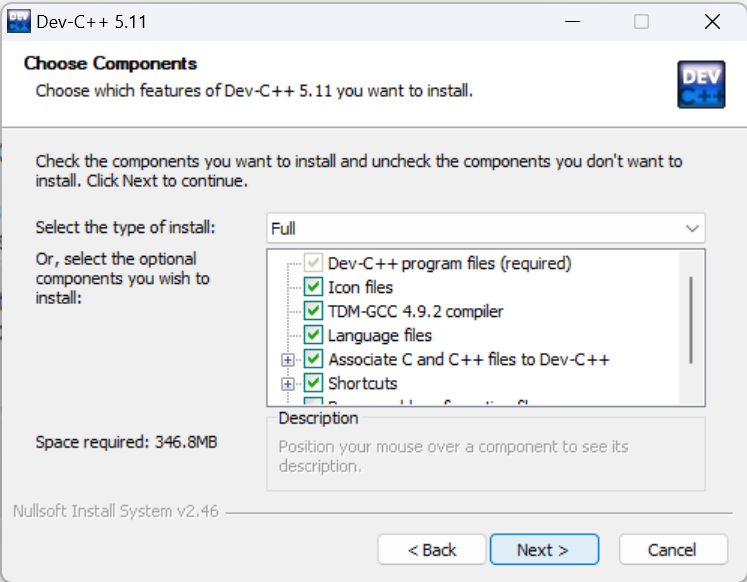Select the Icon files label
This screenshot has height=582, width=747.
click(x=360, y=287)
